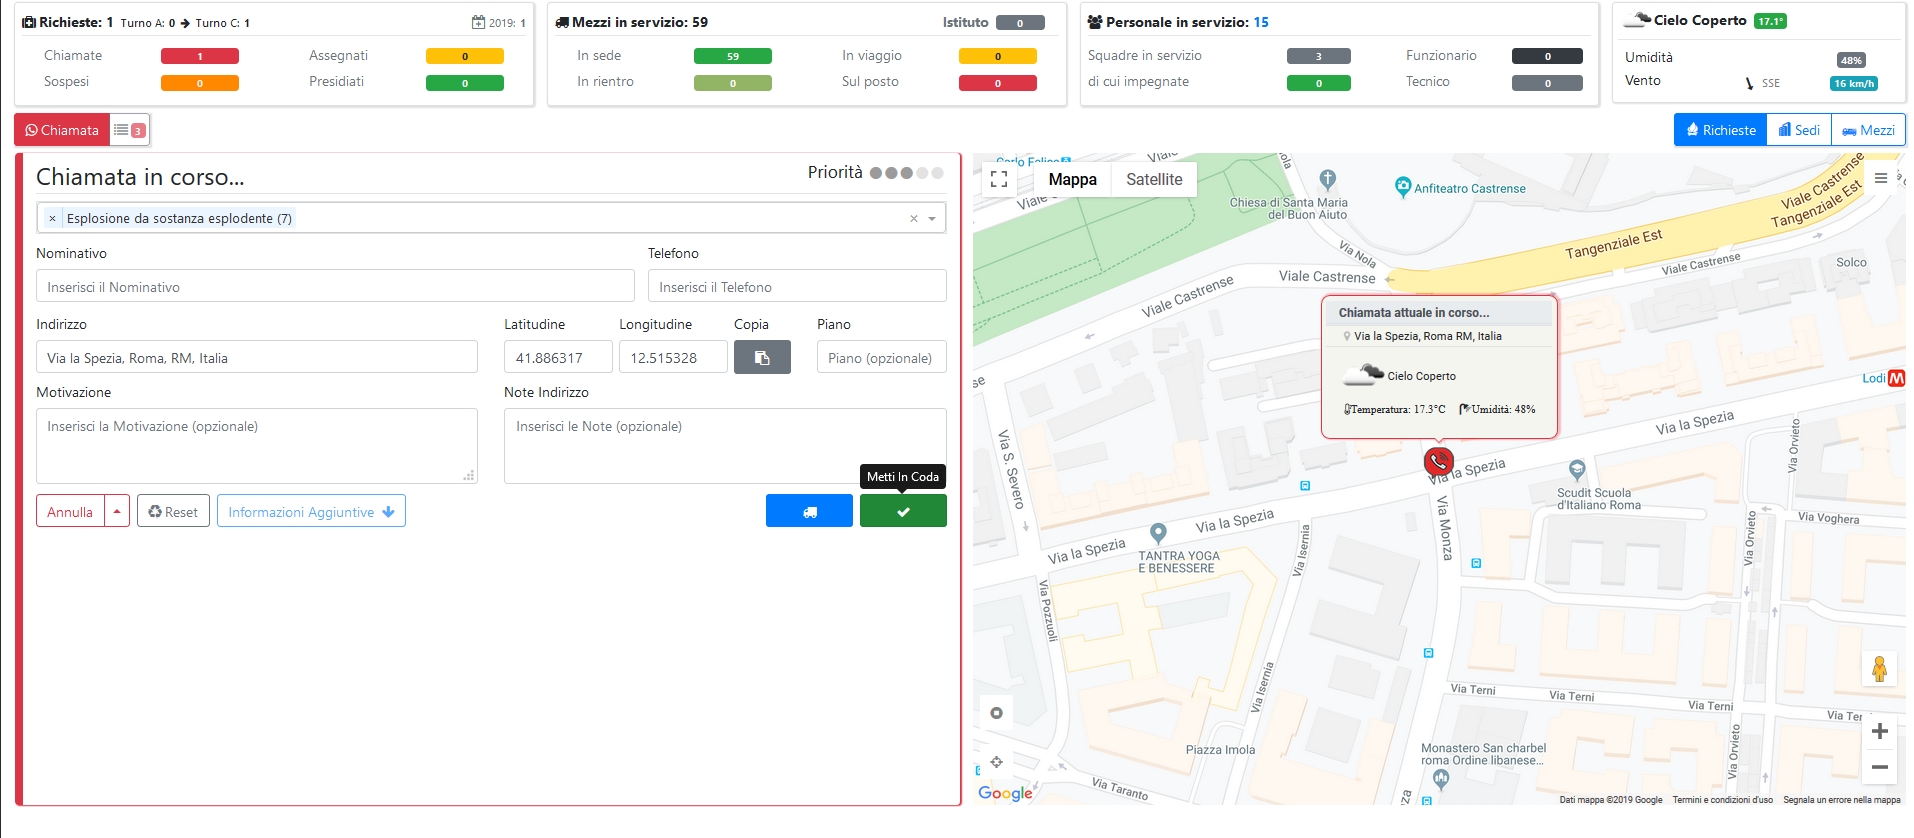Click the Motivazione text area
This screenshot has height=838, width=1914.
pos(257,446)
